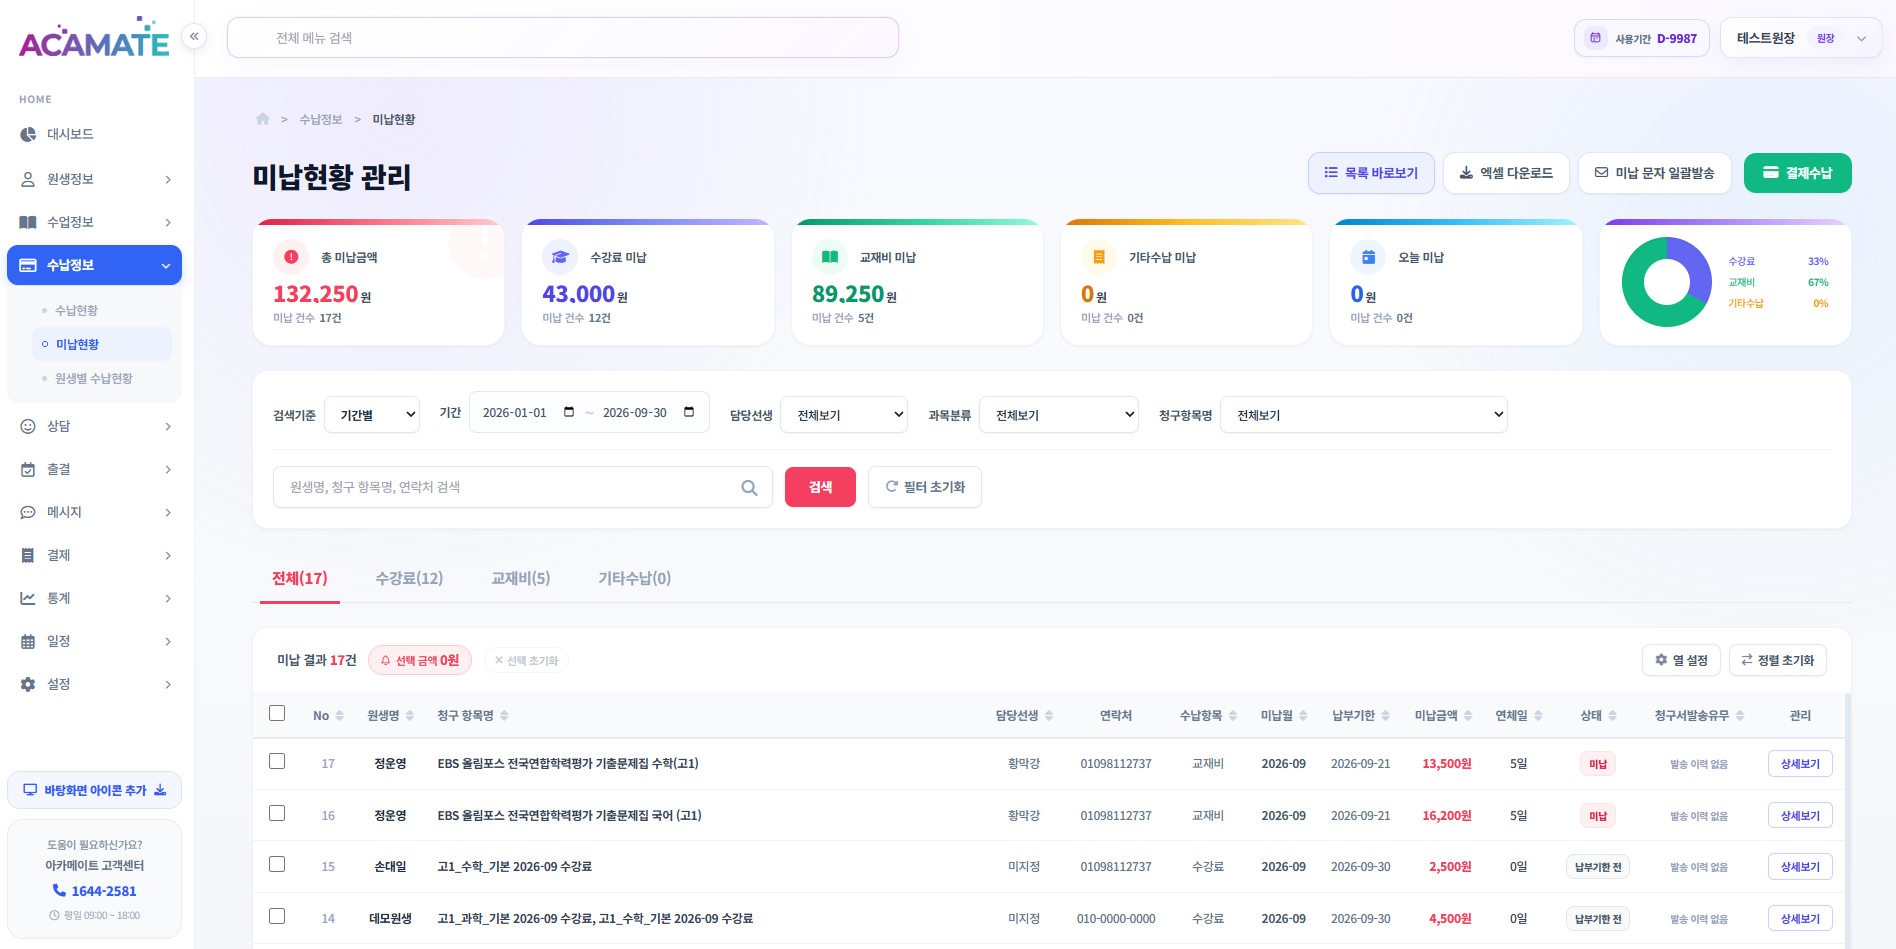Collapse the 수납정보 menu chevron
The height and width of the screenshot is (949, 1896).
point(166,266)
